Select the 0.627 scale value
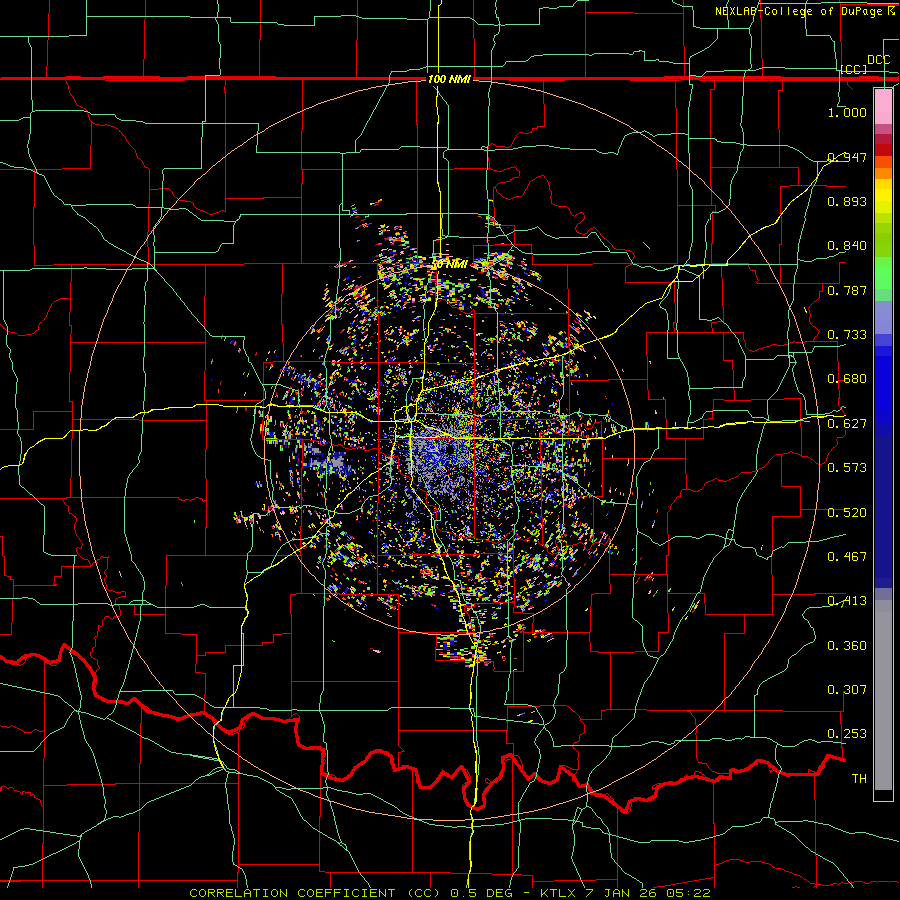The width and height of the screenshot is (900, 900). tap(847, 423)
